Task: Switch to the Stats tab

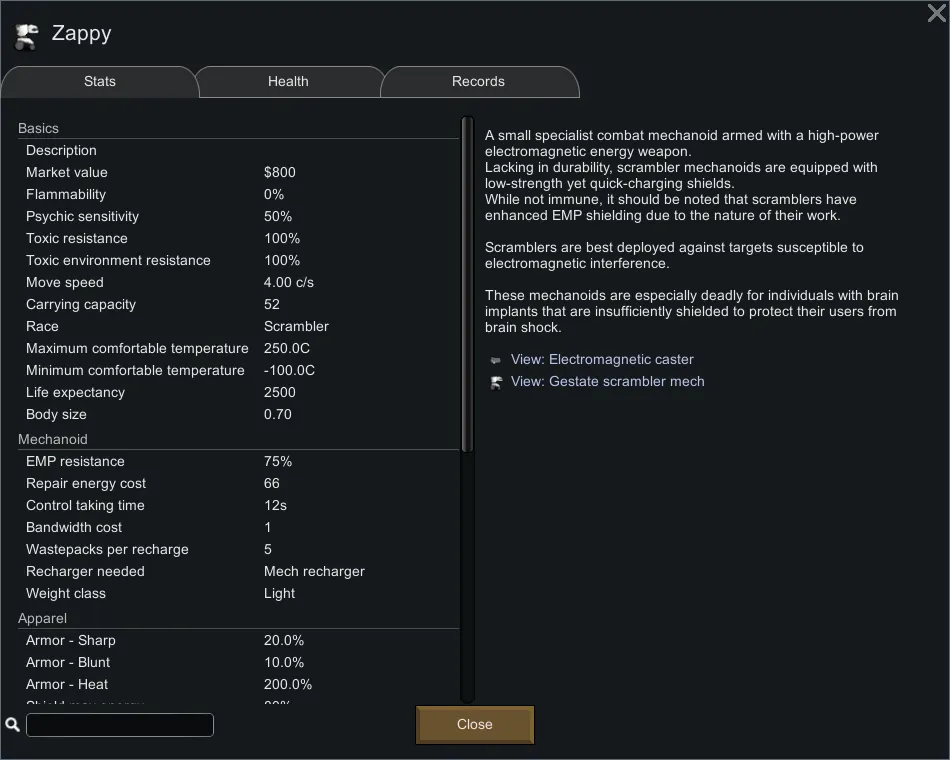Action: click(x=100, y=82)
